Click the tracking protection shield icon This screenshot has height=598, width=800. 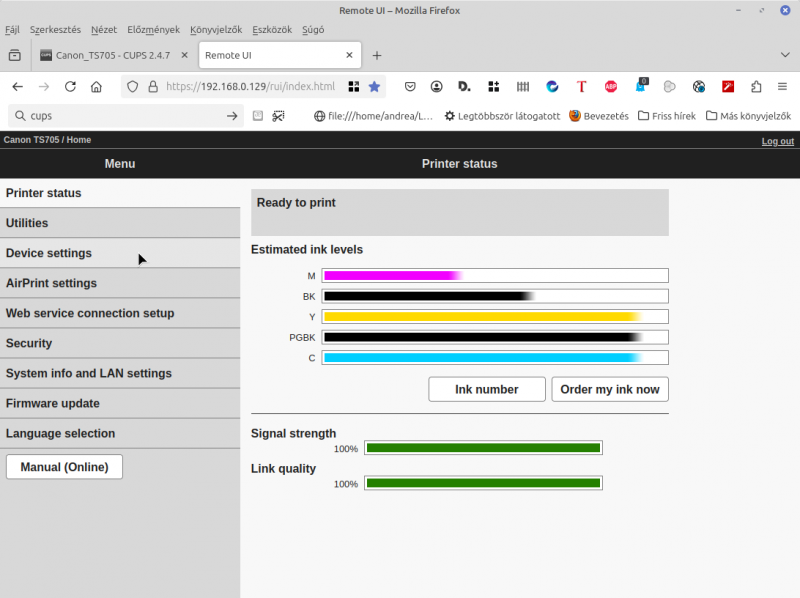tap(133, 87)
